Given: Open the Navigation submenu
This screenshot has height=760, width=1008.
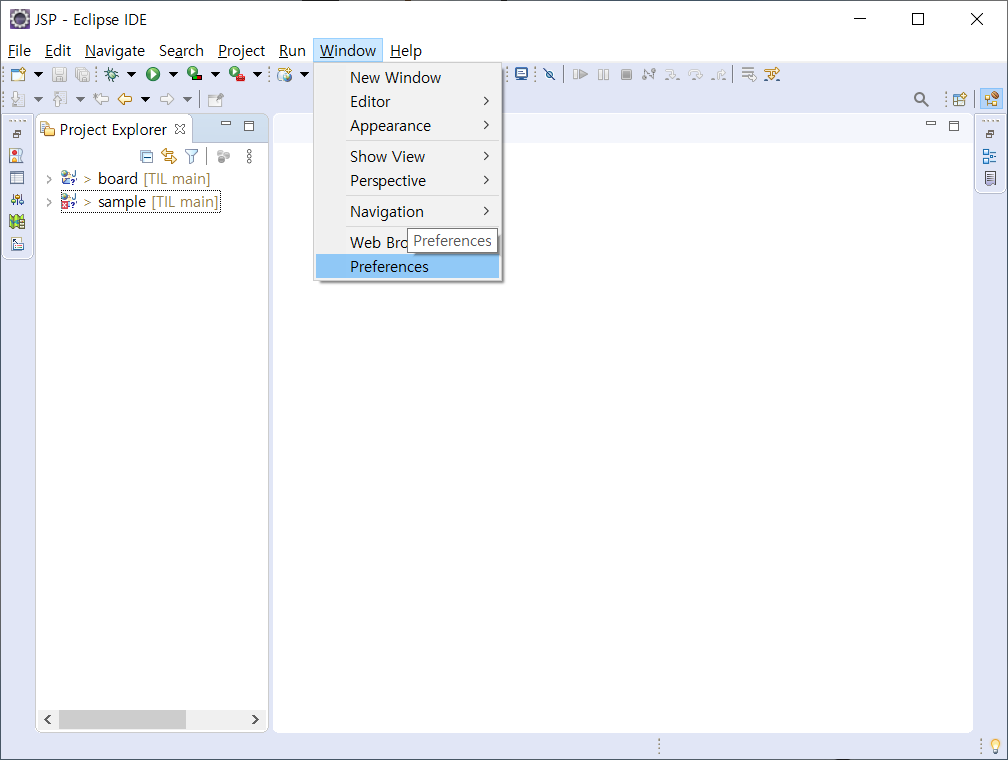Looking at the screenshot, I should point(408,212).
